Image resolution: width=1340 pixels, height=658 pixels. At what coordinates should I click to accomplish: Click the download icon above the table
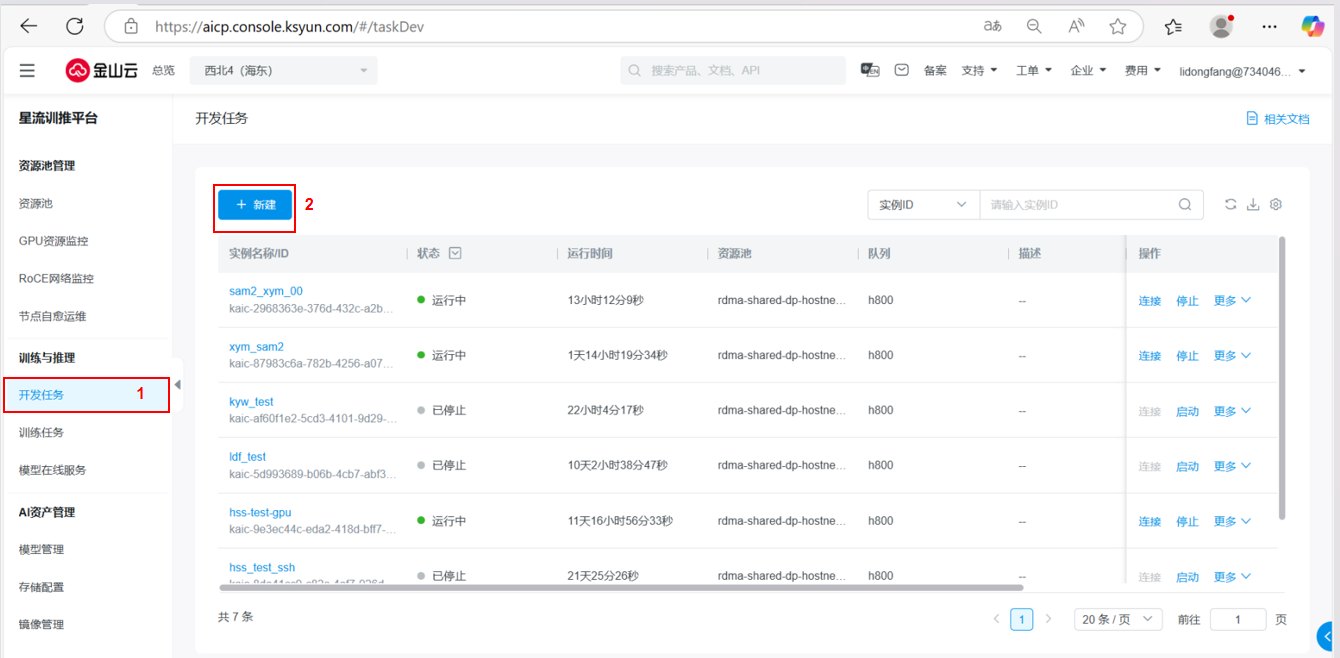tap(1253, 205)
